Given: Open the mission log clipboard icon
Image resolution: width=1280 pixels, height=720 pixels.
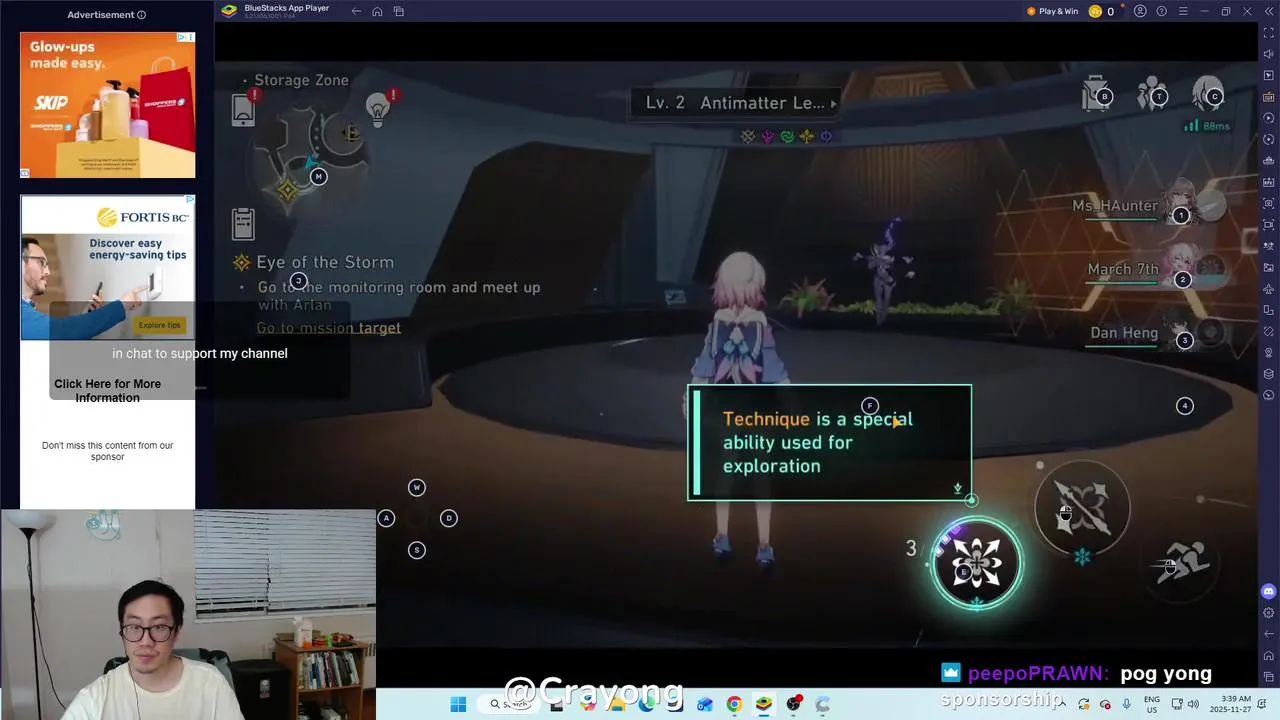Looking at the screenshot, I should click(x=243, y=224).
